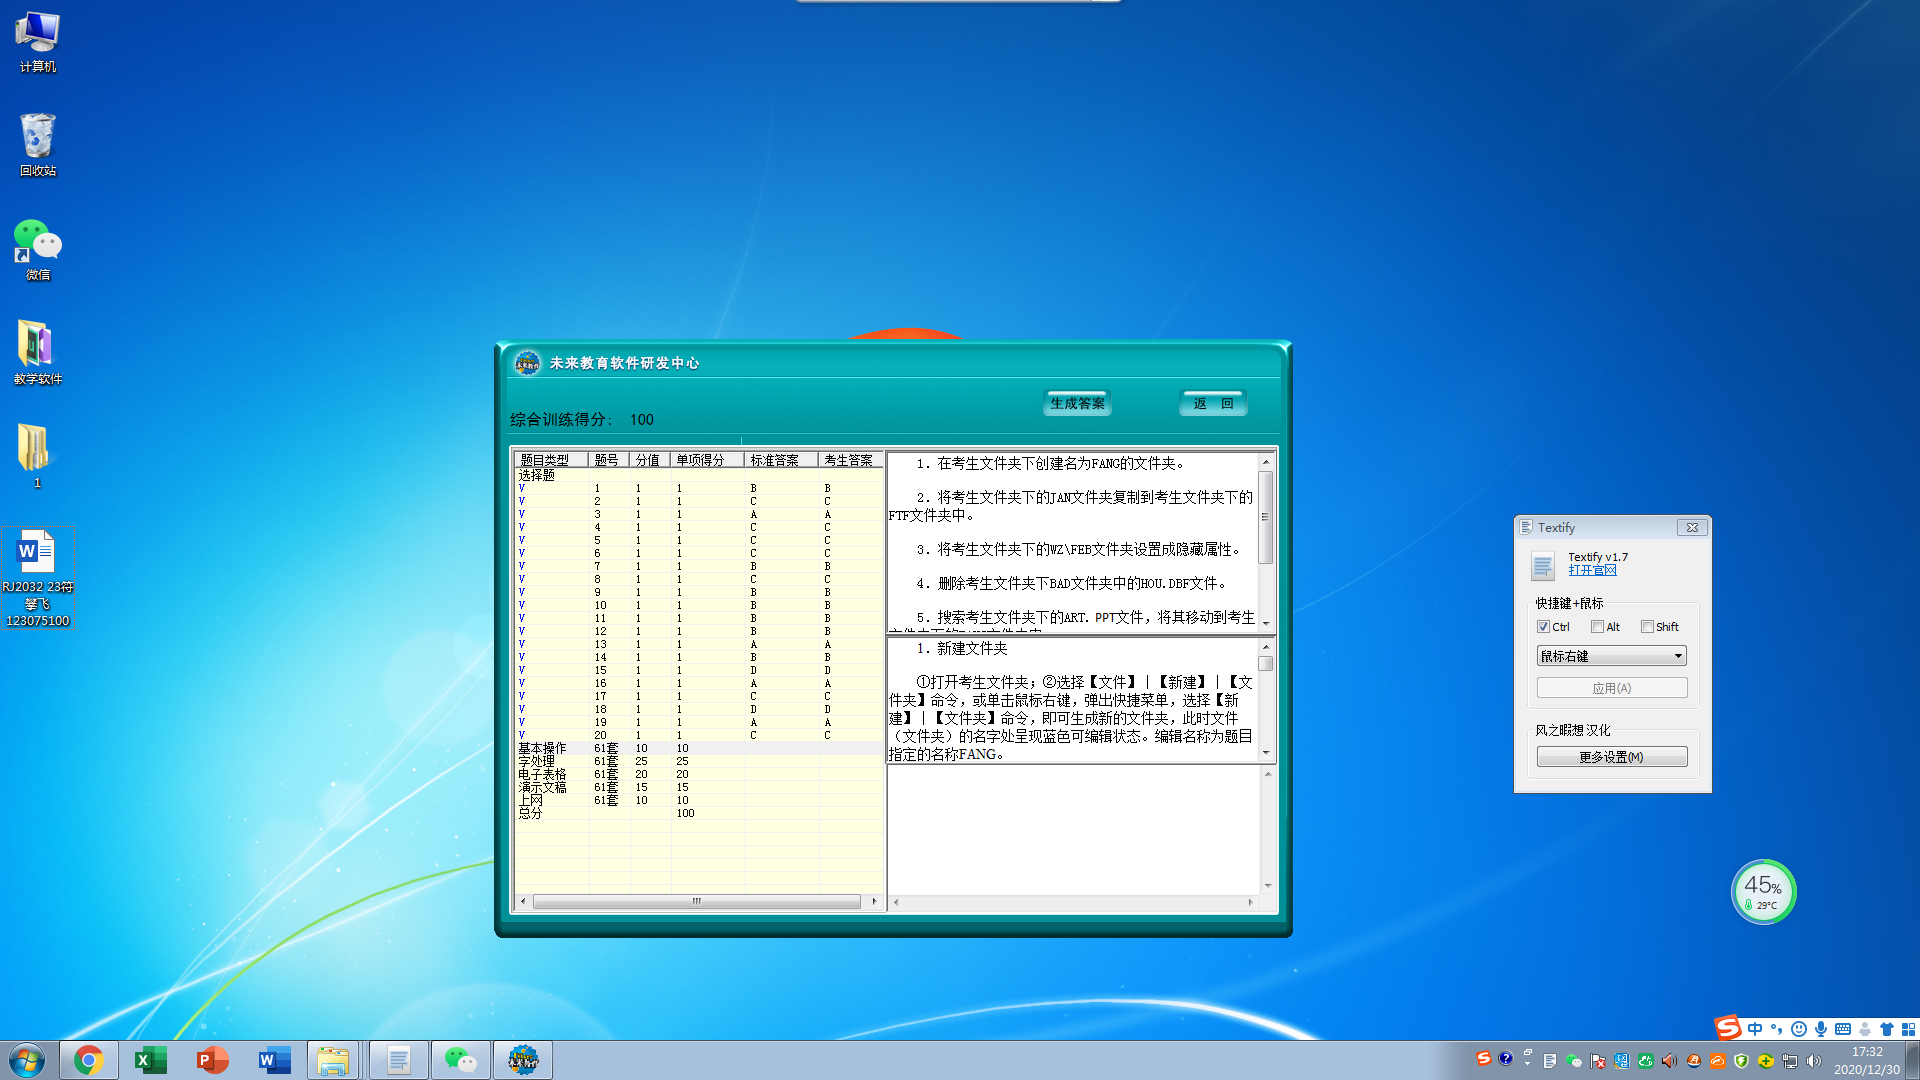
Task: Toggle punctuation mode on Sogou IME bar
Action: 1777,1029
